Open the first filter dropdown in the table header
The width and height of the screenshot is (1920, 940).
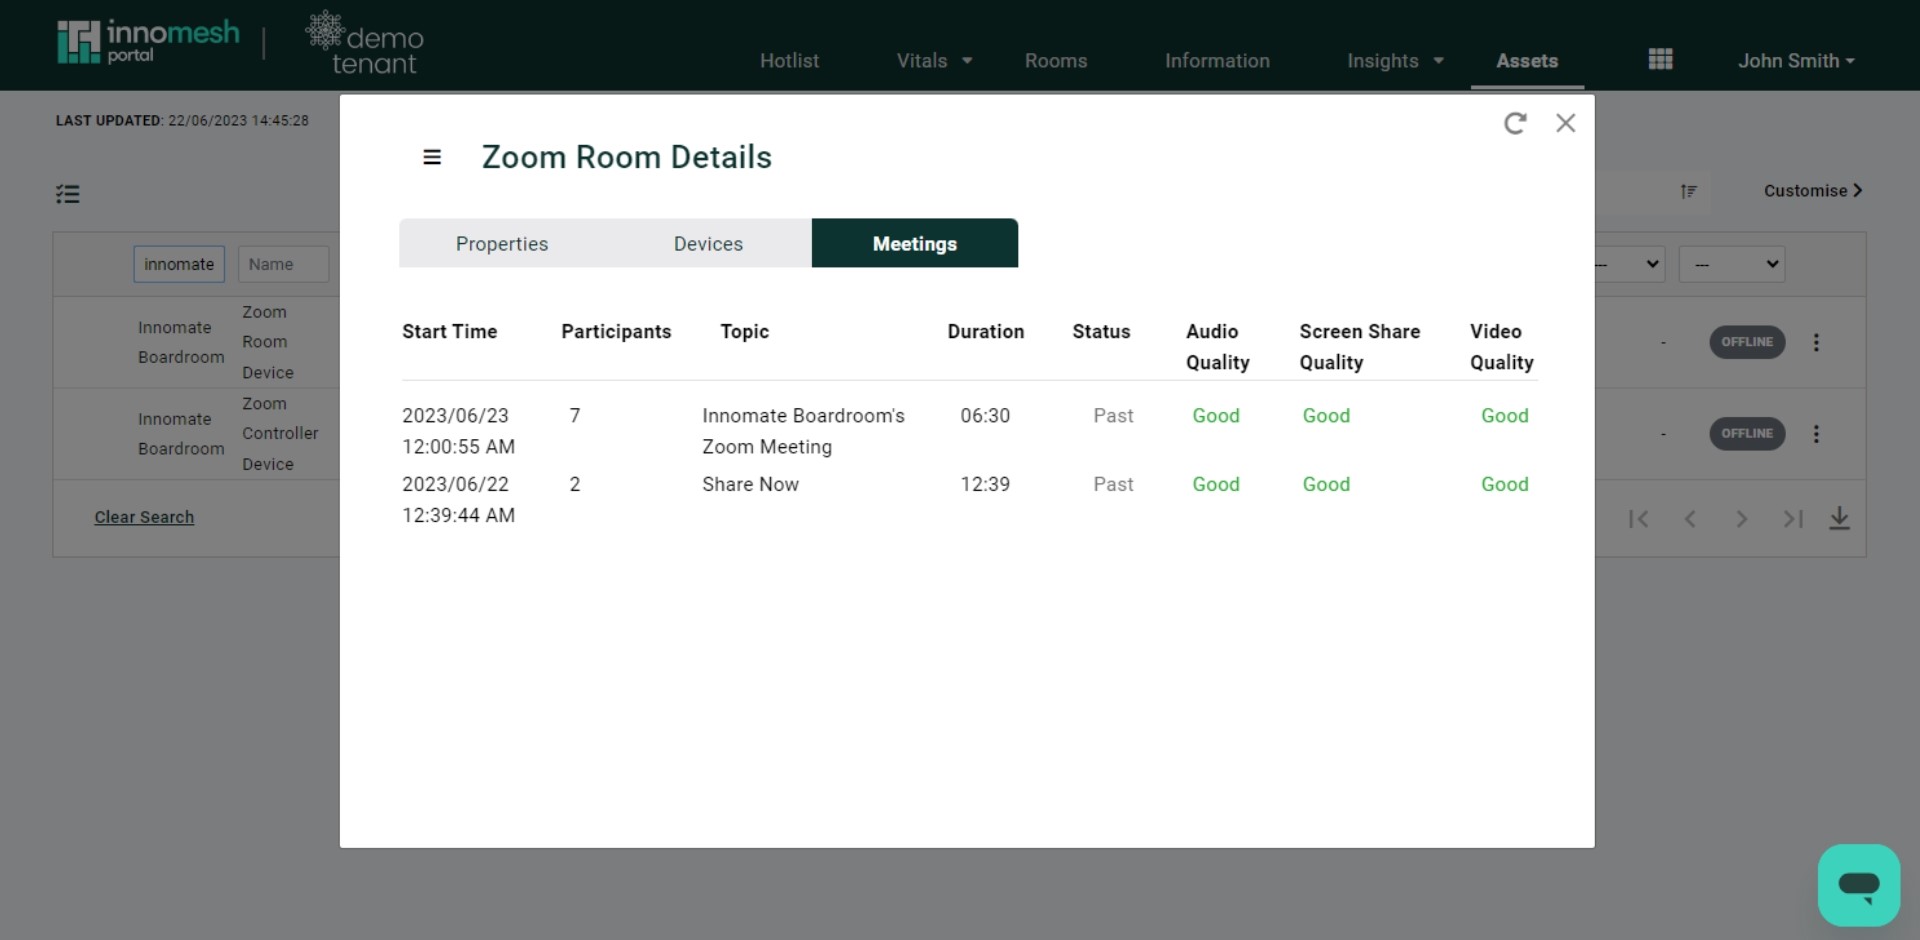(1629, 264)
